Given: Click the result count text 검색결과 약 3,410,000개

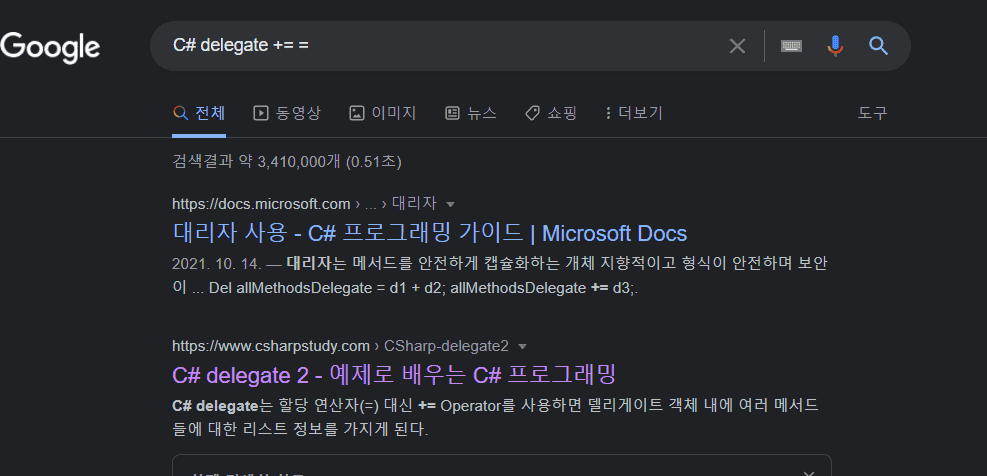Looking at the screenshot, I should [258, 162].
